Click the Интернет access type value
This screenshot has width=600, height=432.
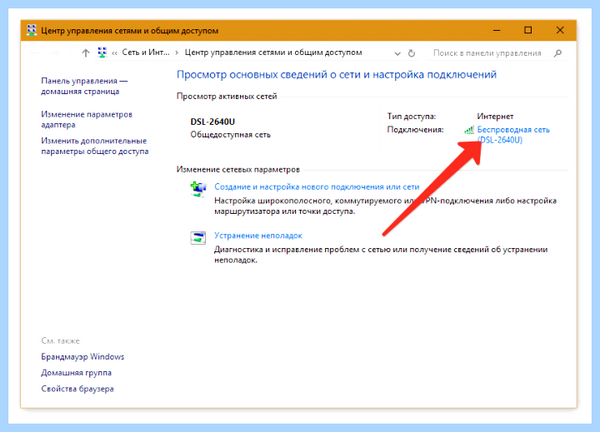495,116
